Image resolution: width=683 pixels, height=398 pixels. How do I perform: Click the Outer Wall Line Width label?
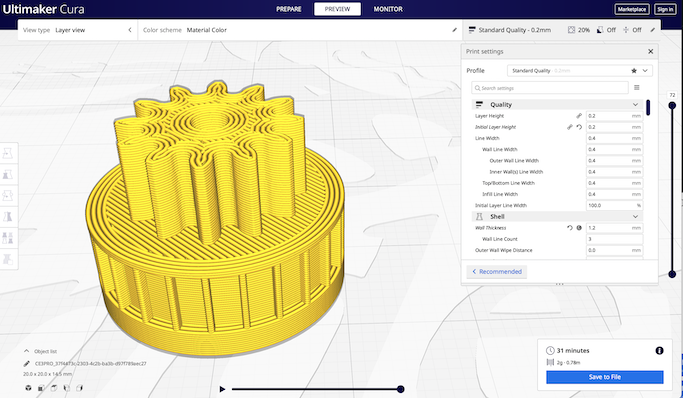pyautogui.click(x=514, y=161)
